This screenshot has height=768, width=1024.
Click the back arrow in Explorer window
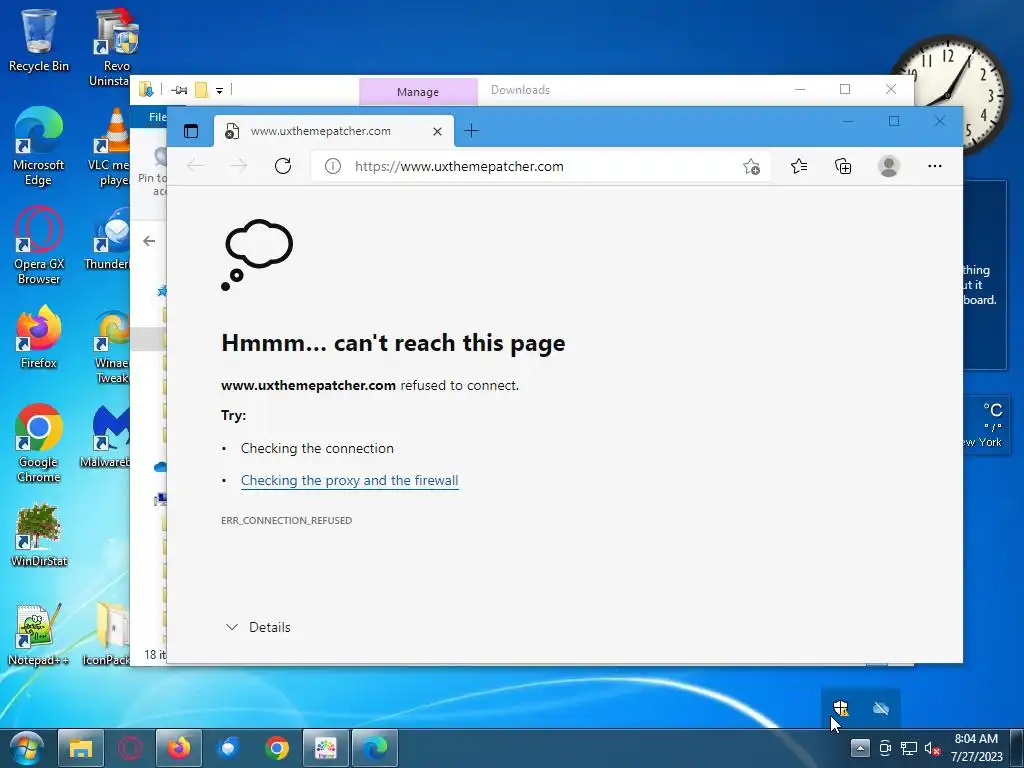pos(149,241)
